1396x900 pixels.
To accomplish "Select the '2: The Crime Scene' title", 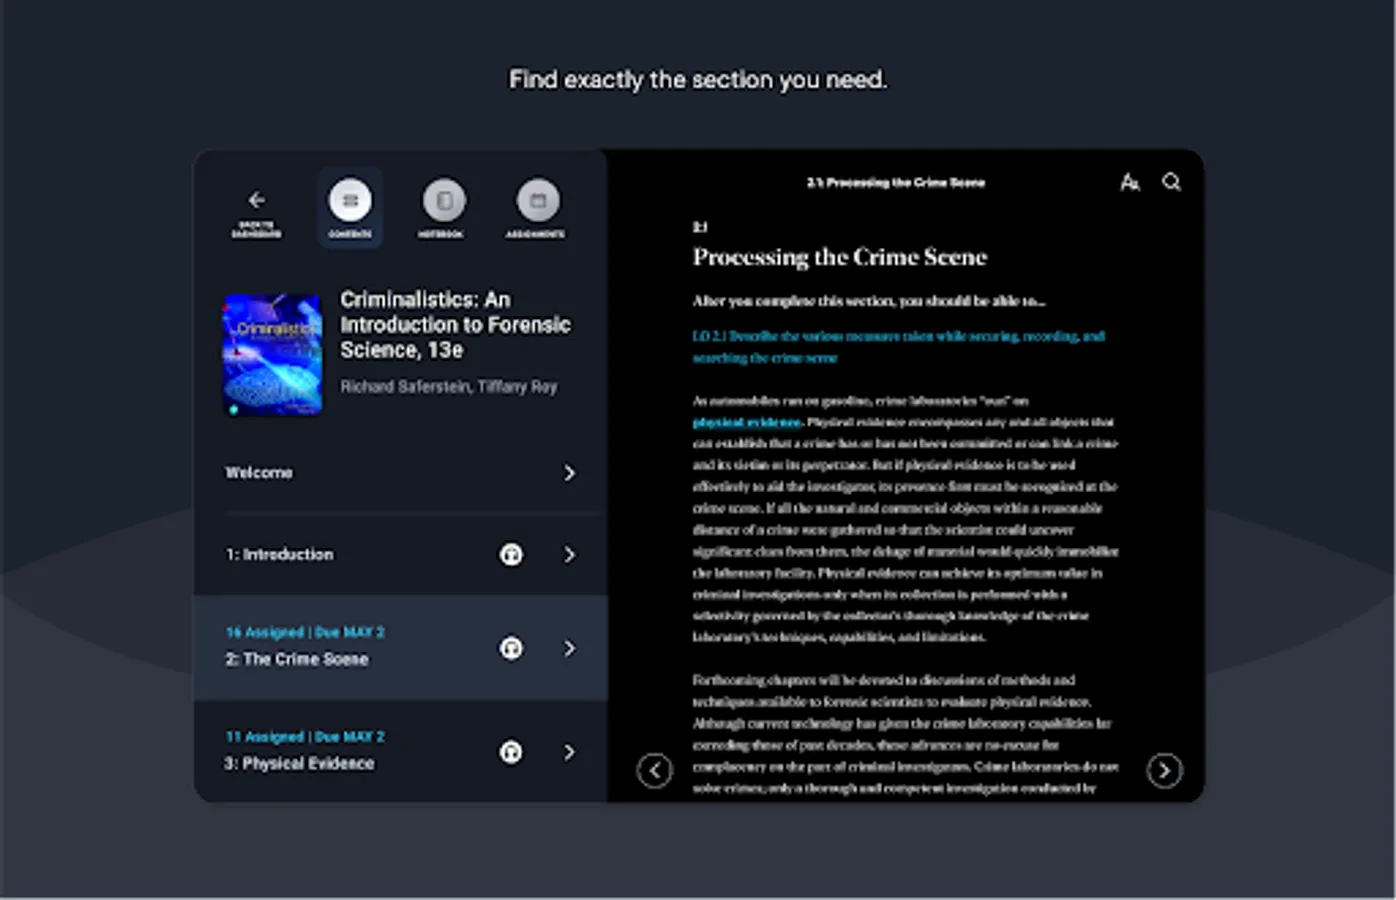I will 297,659.
